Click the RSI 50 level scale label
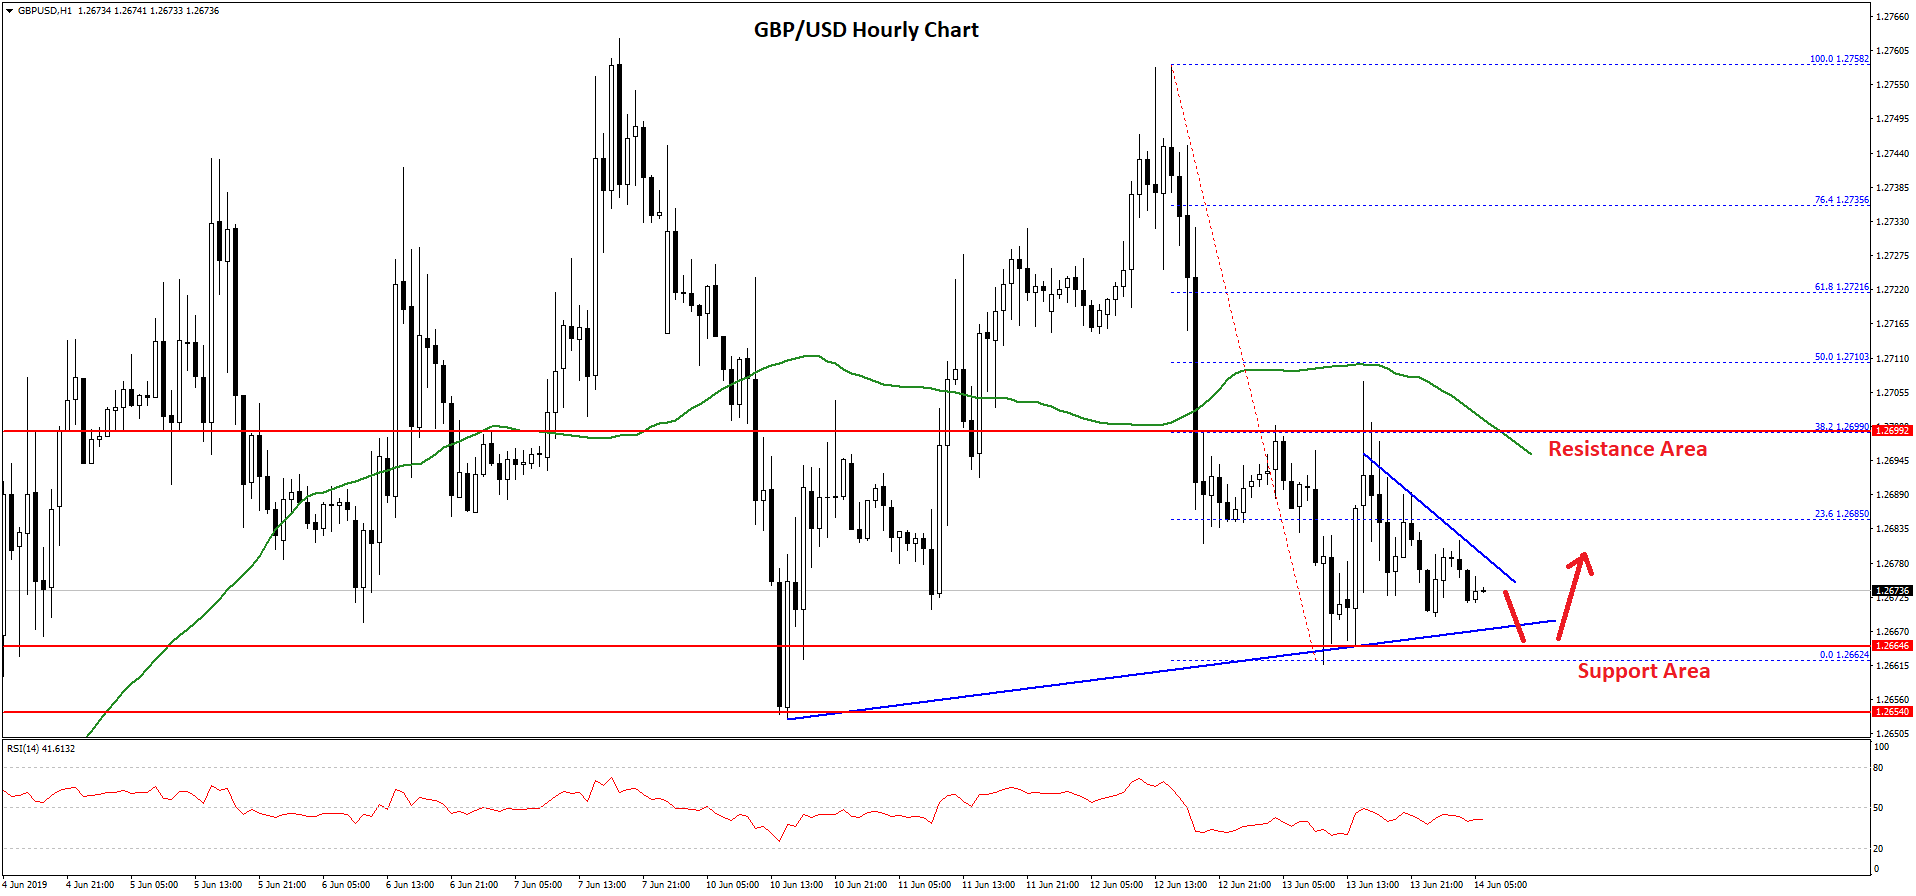Screen dimensions: 1916x896 click(x=1879, y=808)
